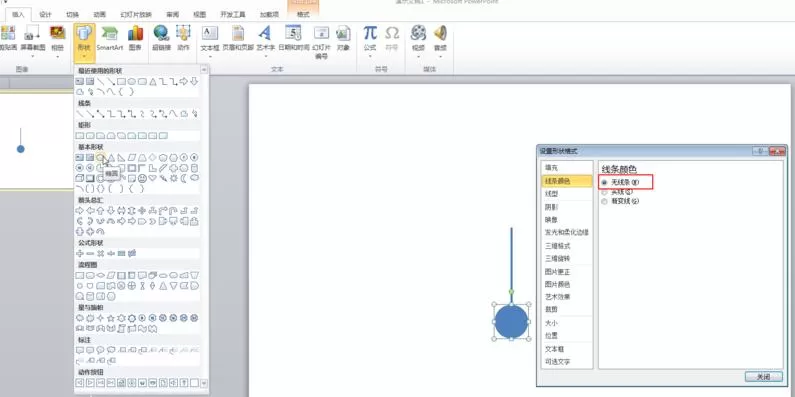Switch to the 插入 Insert tab
The image size is (795, 397).
18,15
